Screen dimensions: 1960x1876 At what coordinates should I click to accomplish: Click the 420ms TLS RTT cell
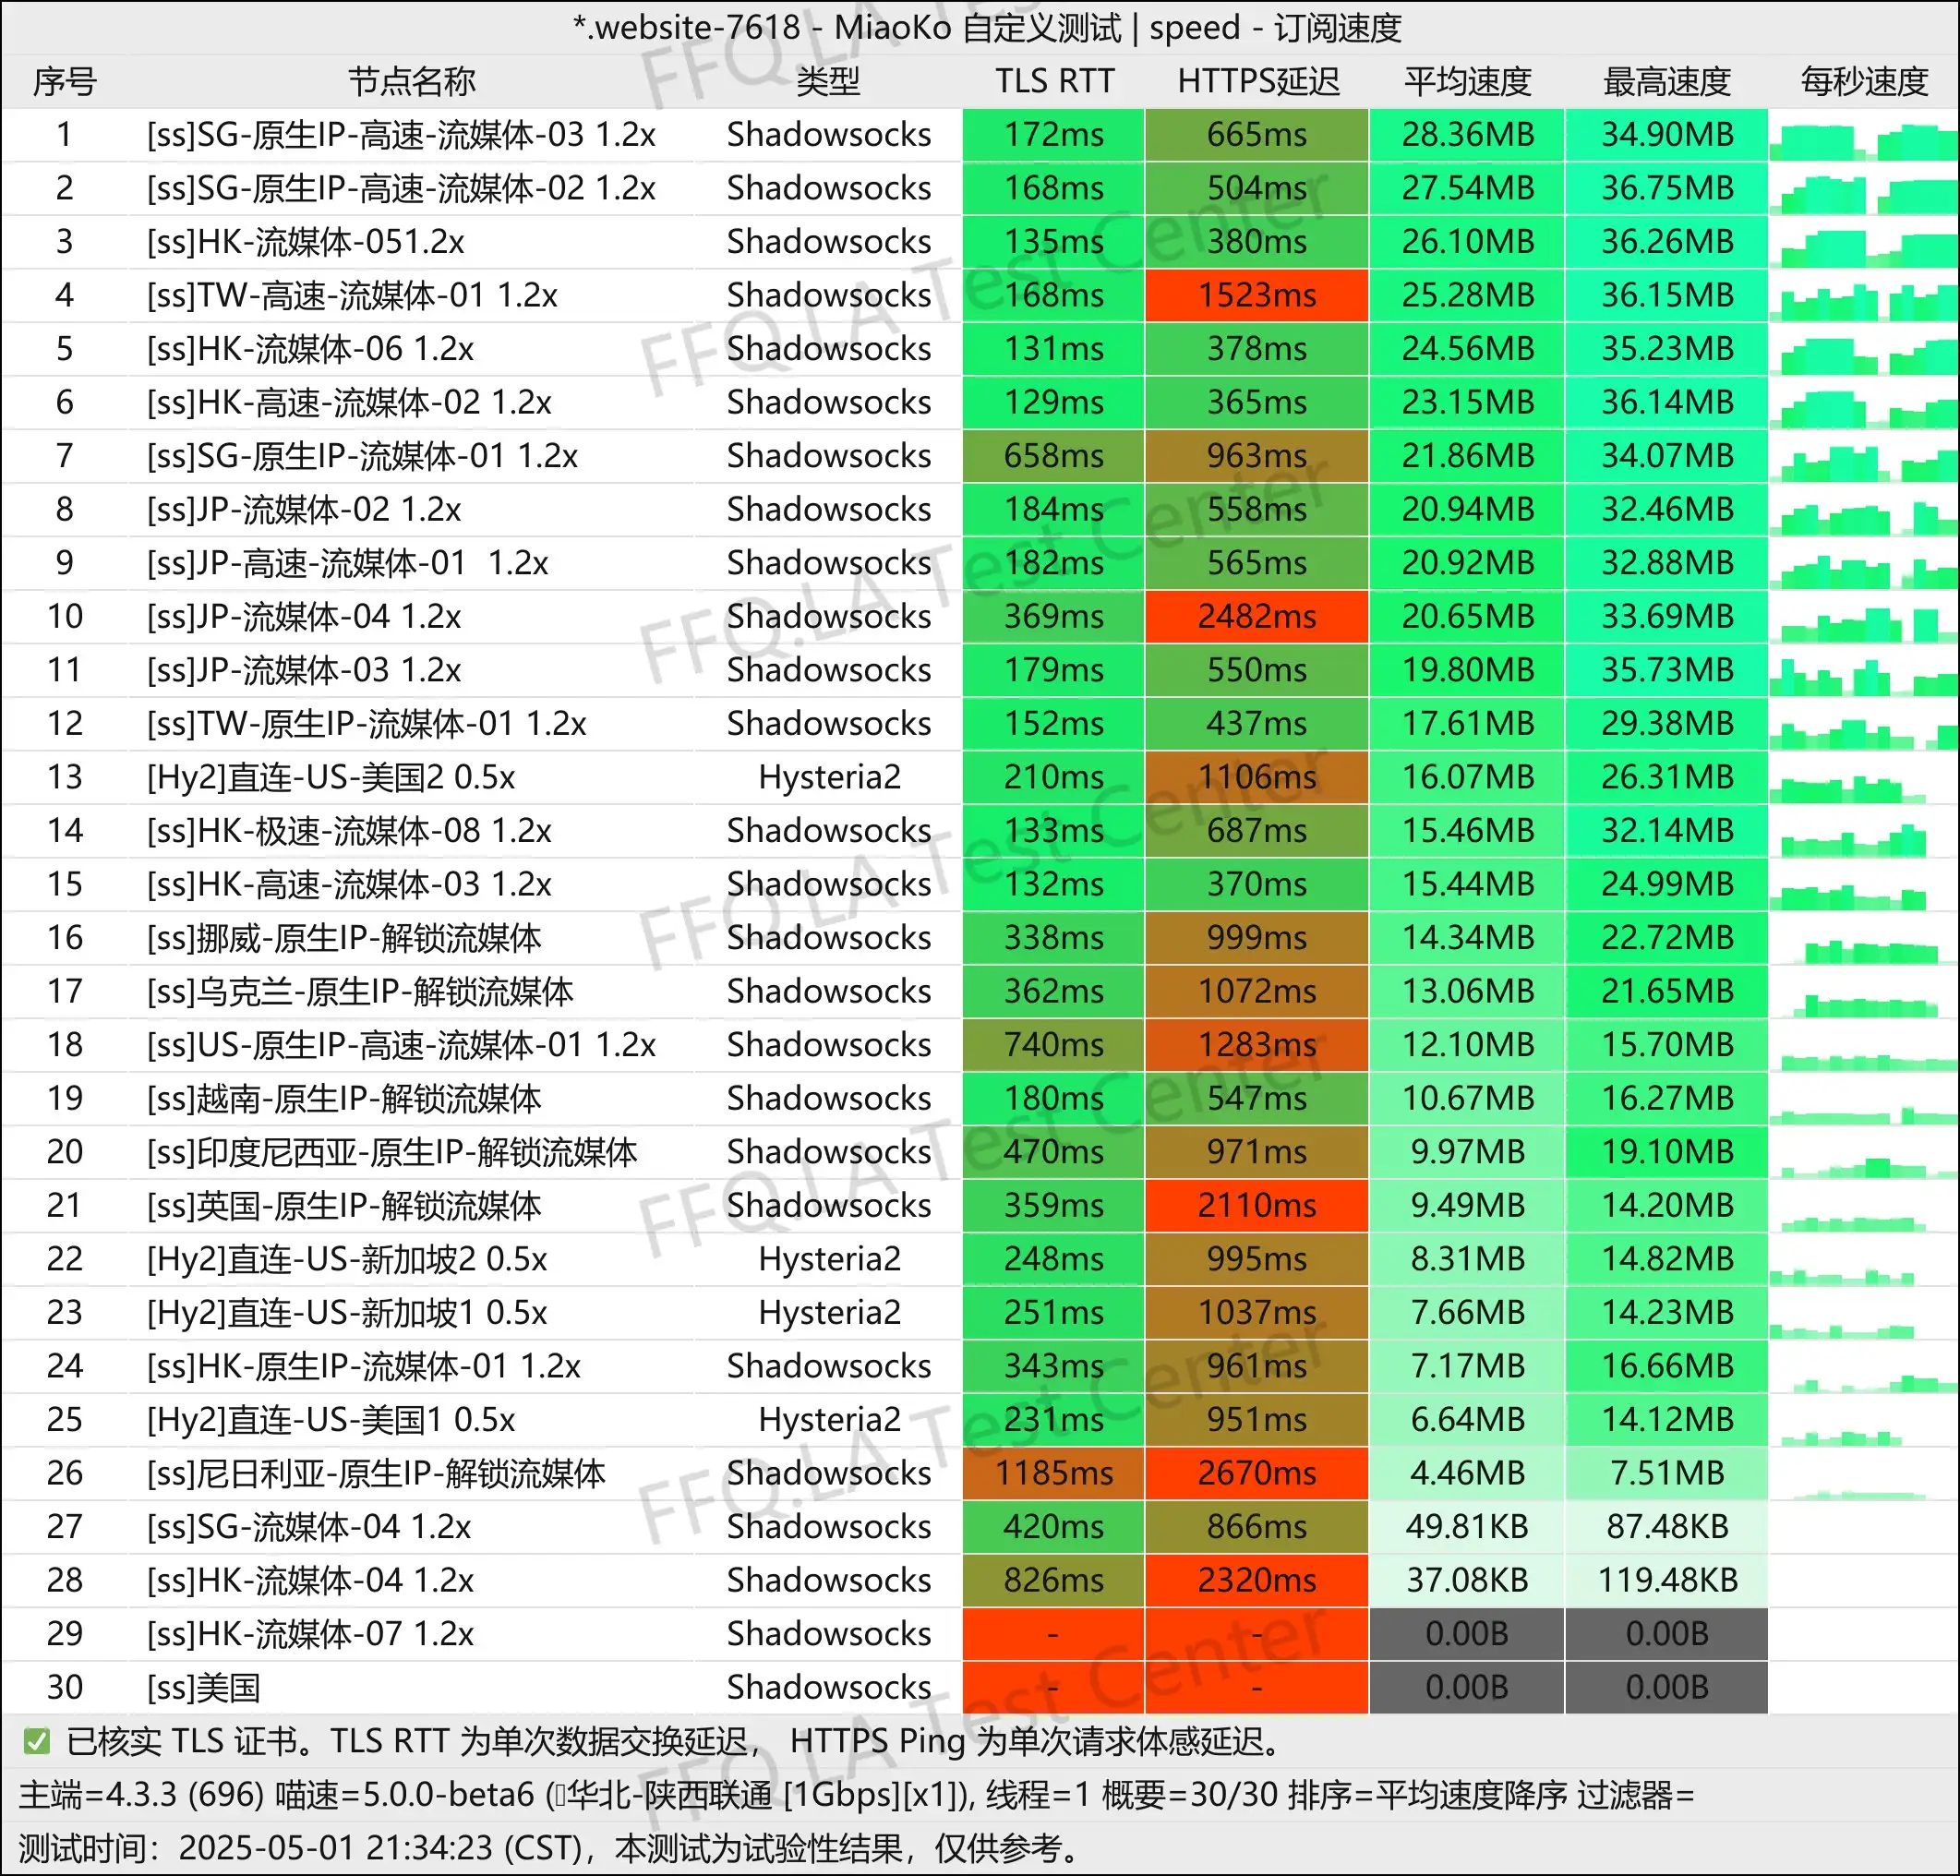pyautogui.click(x=1053, y=1527)
